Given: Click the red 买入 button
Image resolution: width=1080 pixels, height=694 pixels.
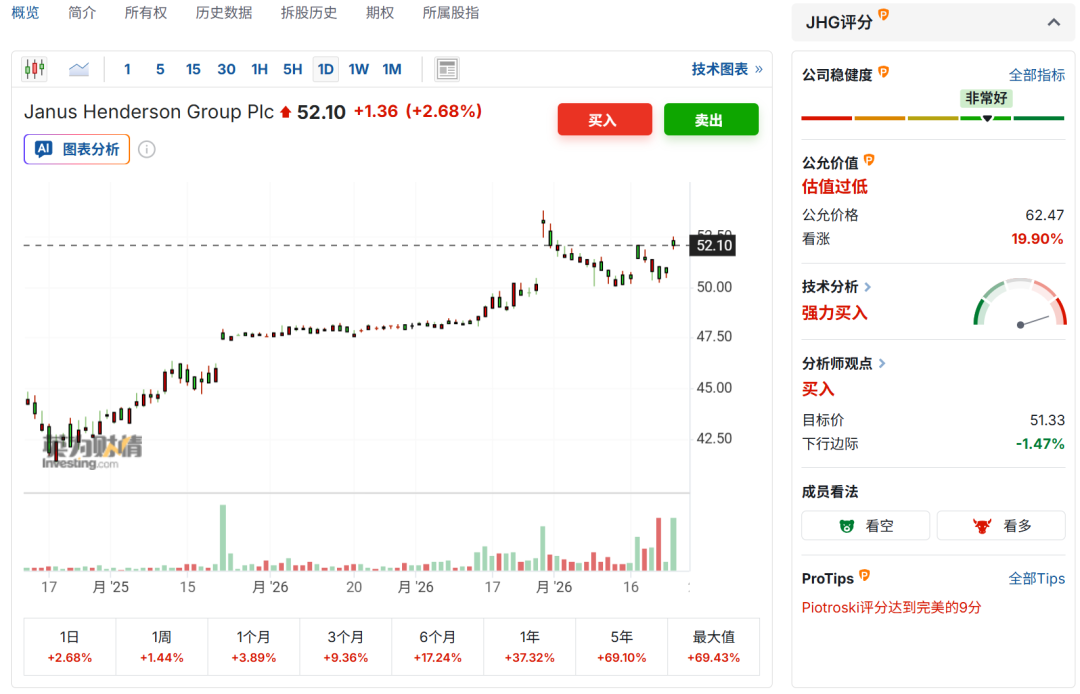Looking at the screenshot, I should 605,120.
